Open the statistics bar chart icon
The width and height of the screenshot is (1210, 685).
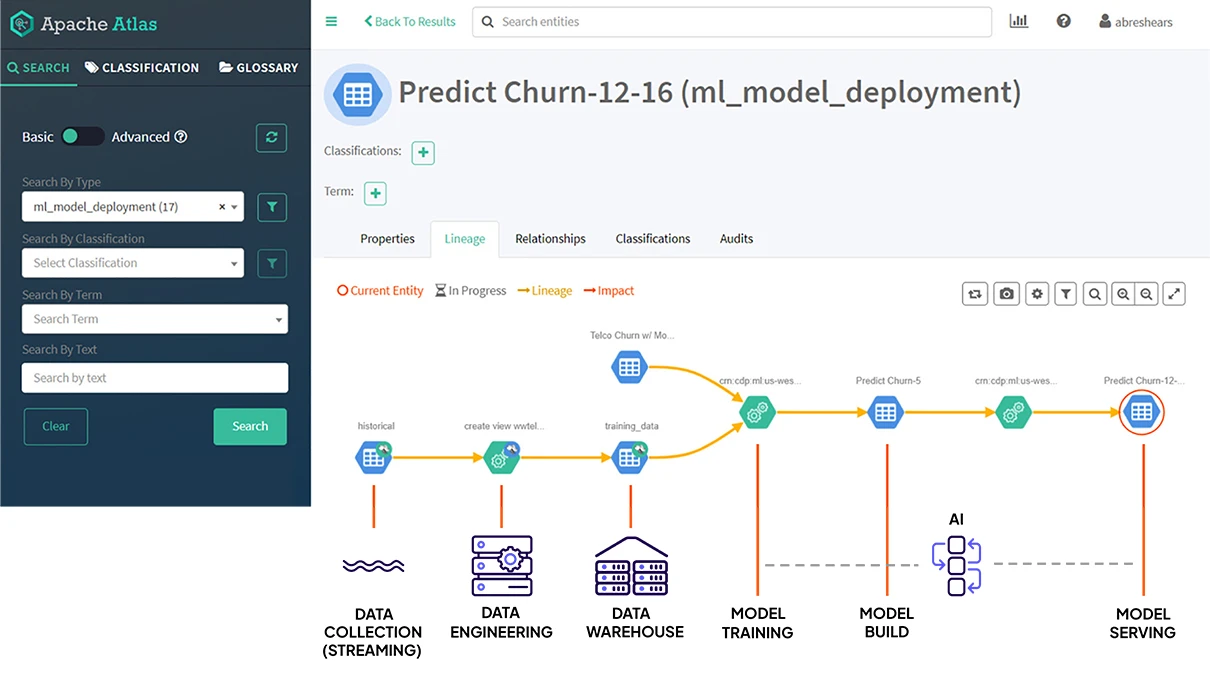pyautogui.click(x=1018, y=20)
